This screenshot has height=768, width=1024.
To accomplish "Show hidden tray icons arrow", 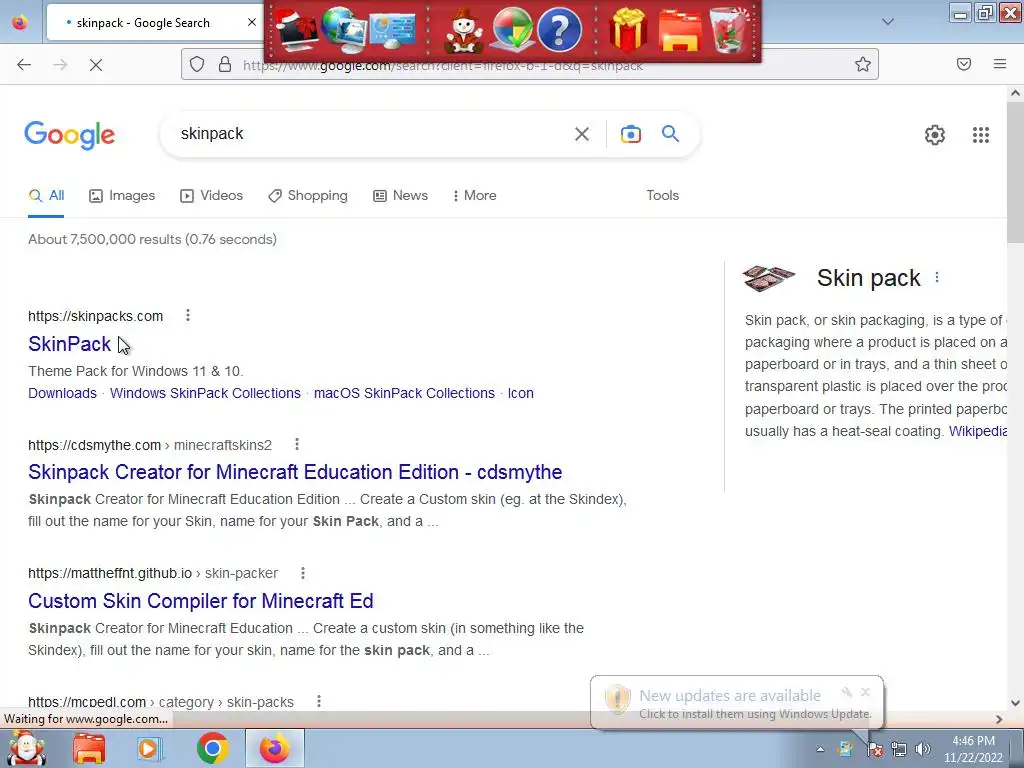I will coord(820,749).
